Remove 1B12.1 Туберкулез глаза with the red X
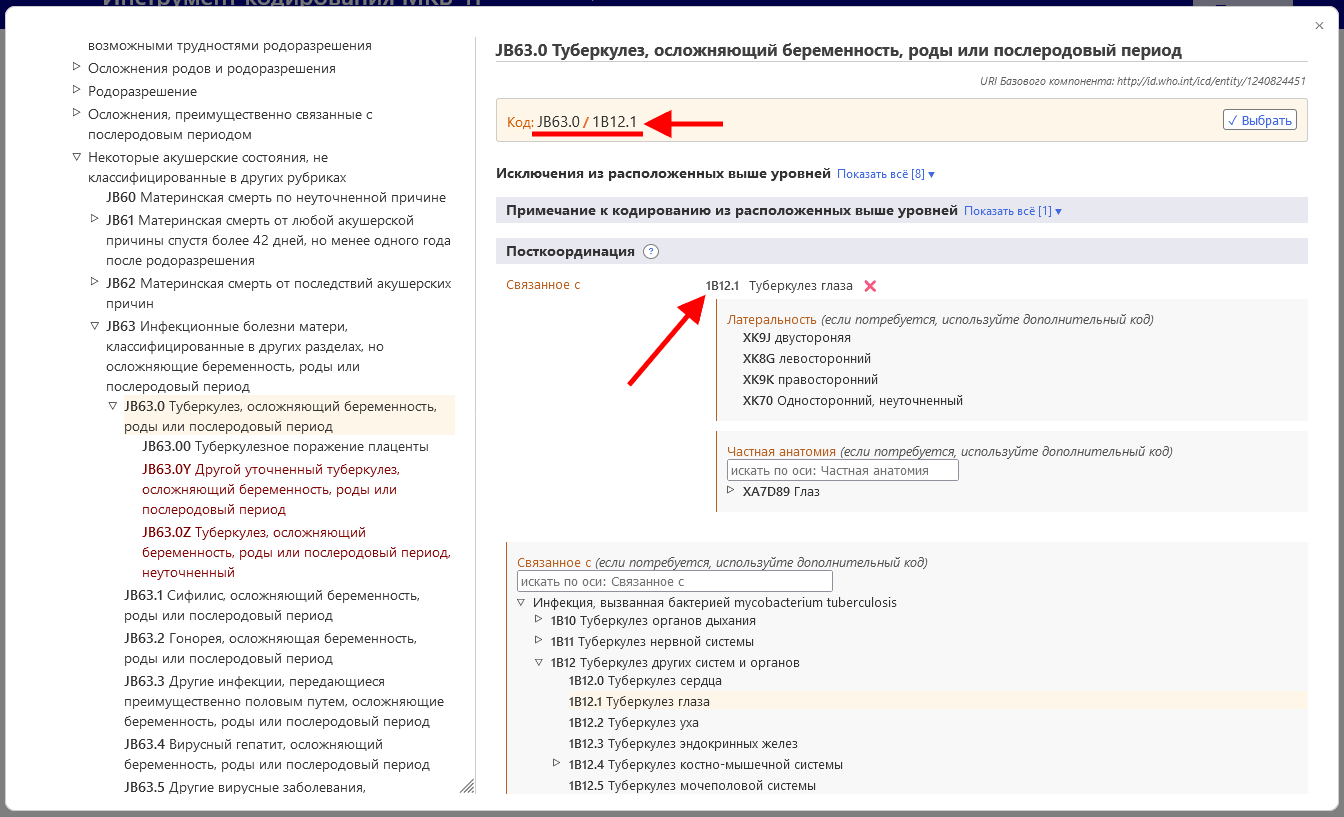 (870, 286)
